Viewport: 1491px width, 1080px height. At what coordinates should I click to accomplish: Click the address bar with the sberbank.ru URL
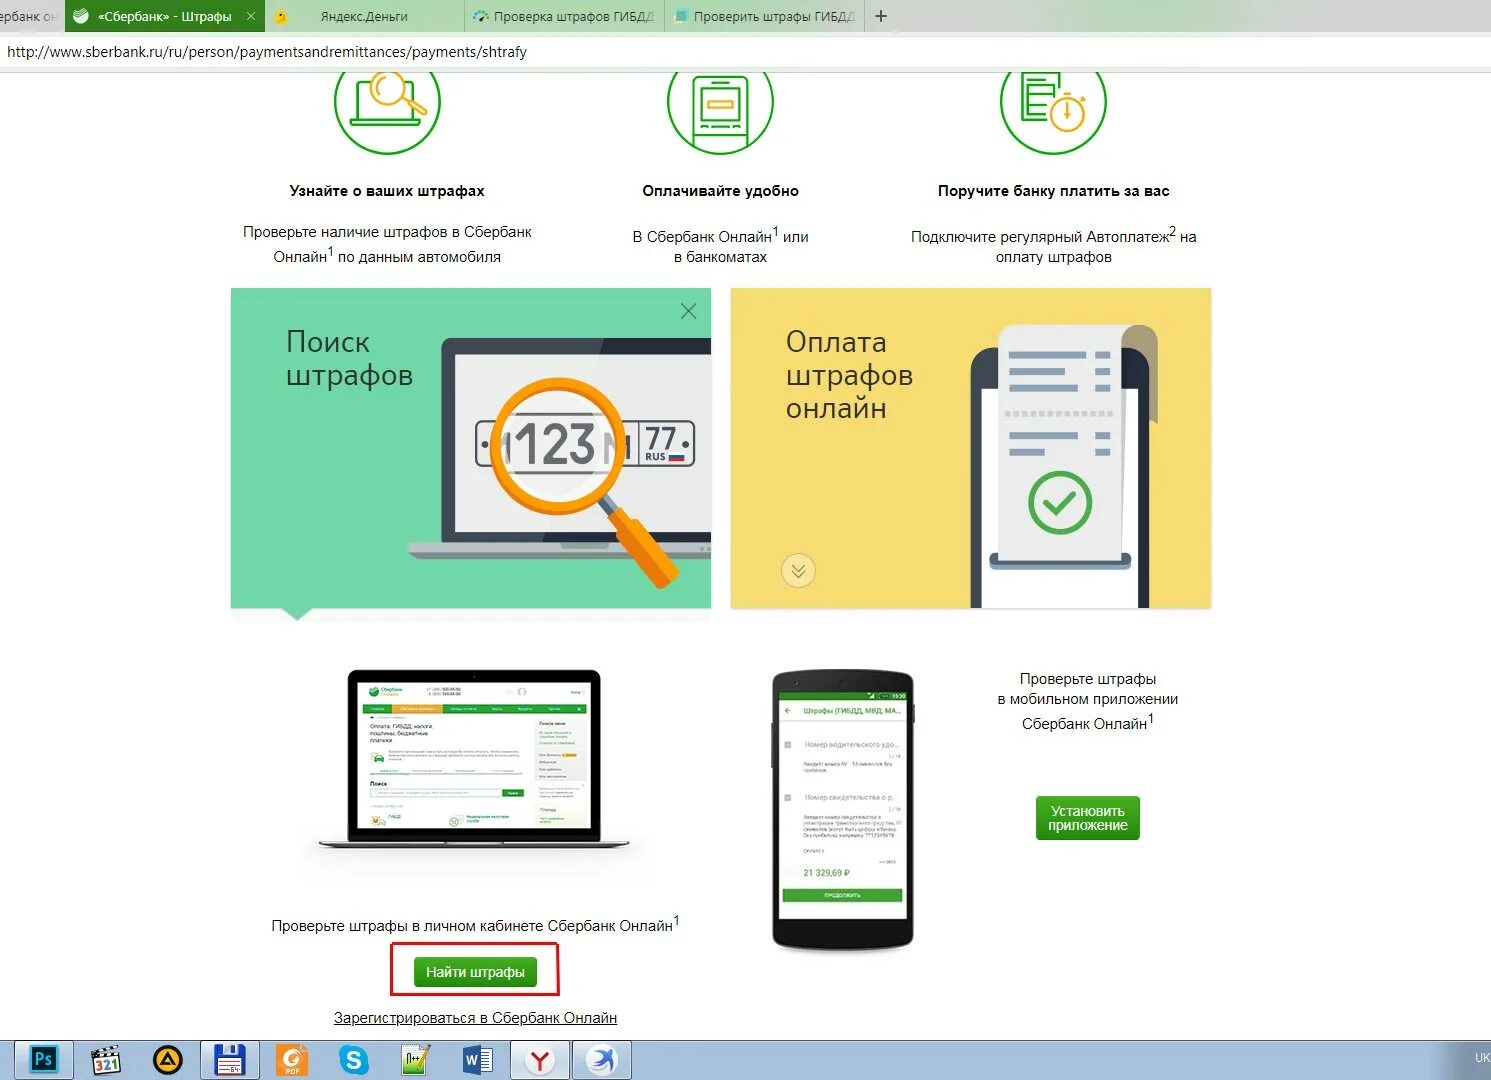(x=745, y=52)
